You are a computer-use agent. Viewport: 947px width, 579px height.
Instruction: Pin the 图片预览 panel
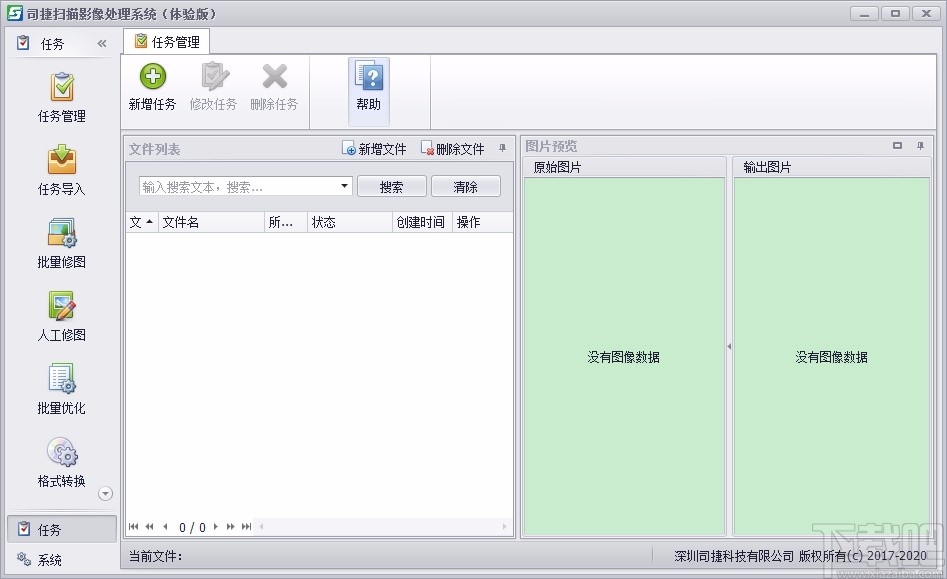pos(920,146)
